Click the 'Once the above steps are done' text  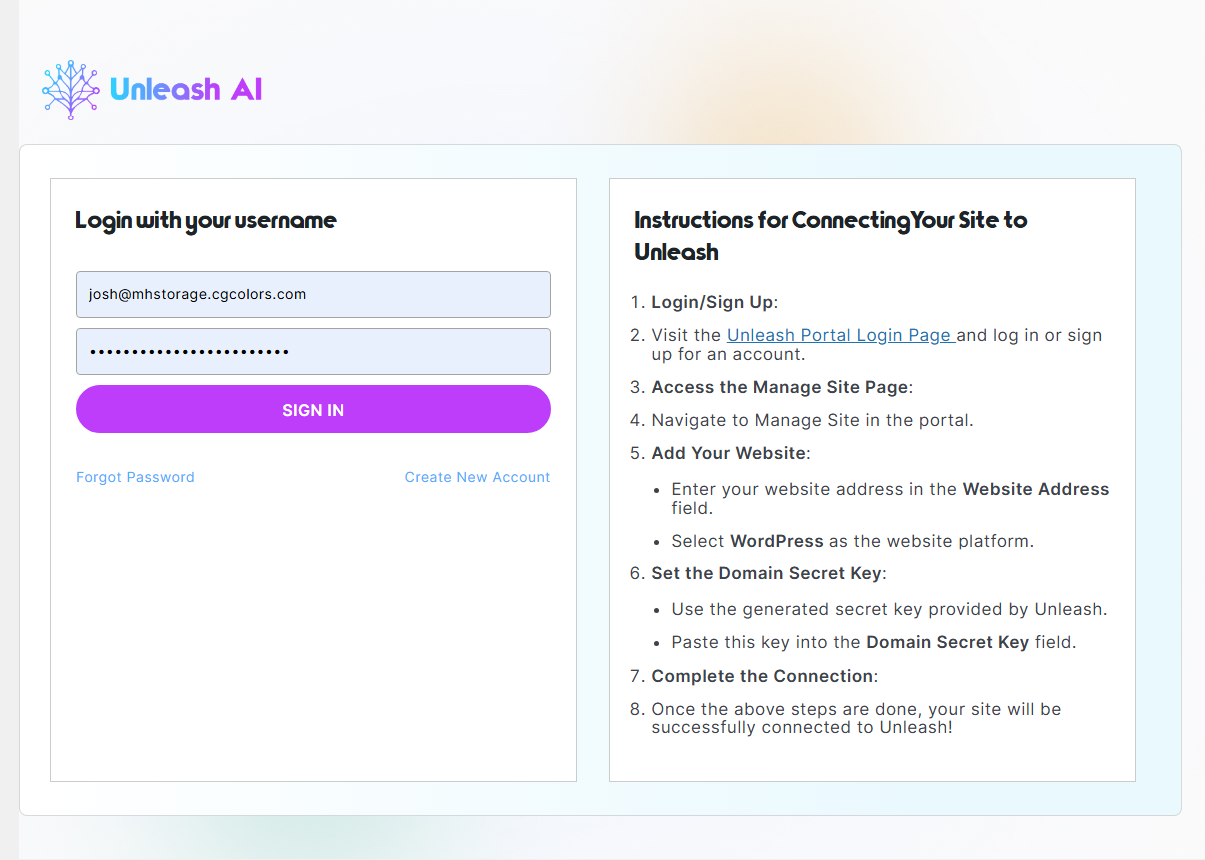(856, 718)
